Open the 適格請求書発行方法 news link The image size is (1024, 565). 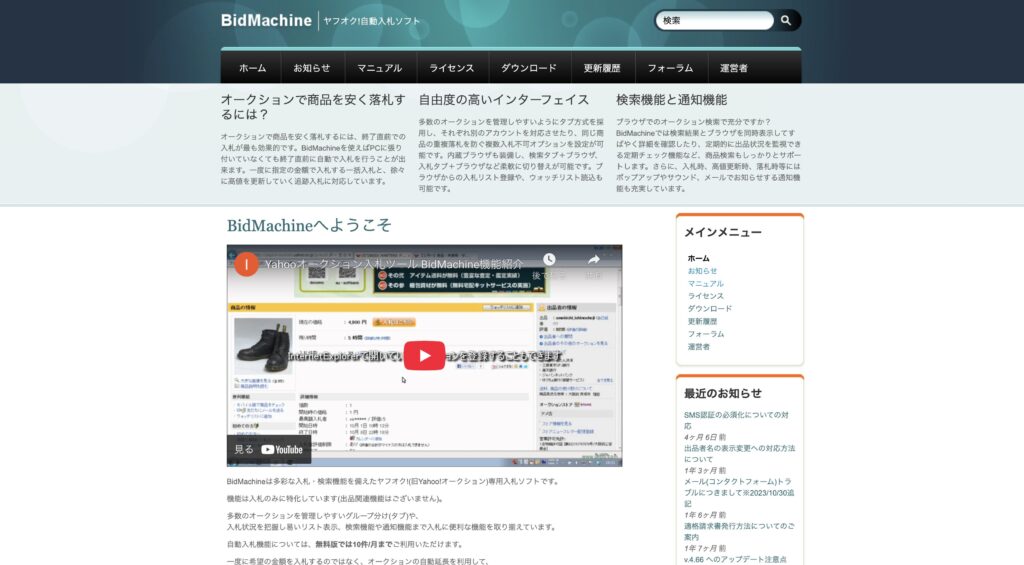[739, 531]
